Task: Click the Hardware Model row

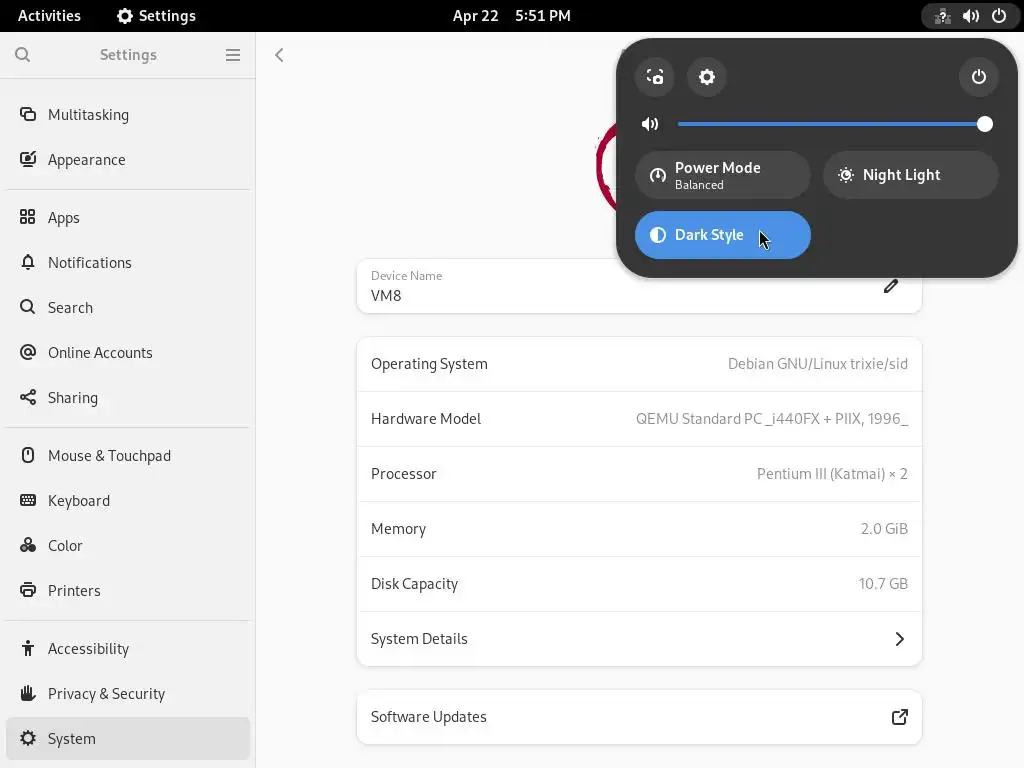Action: [639, 419]
